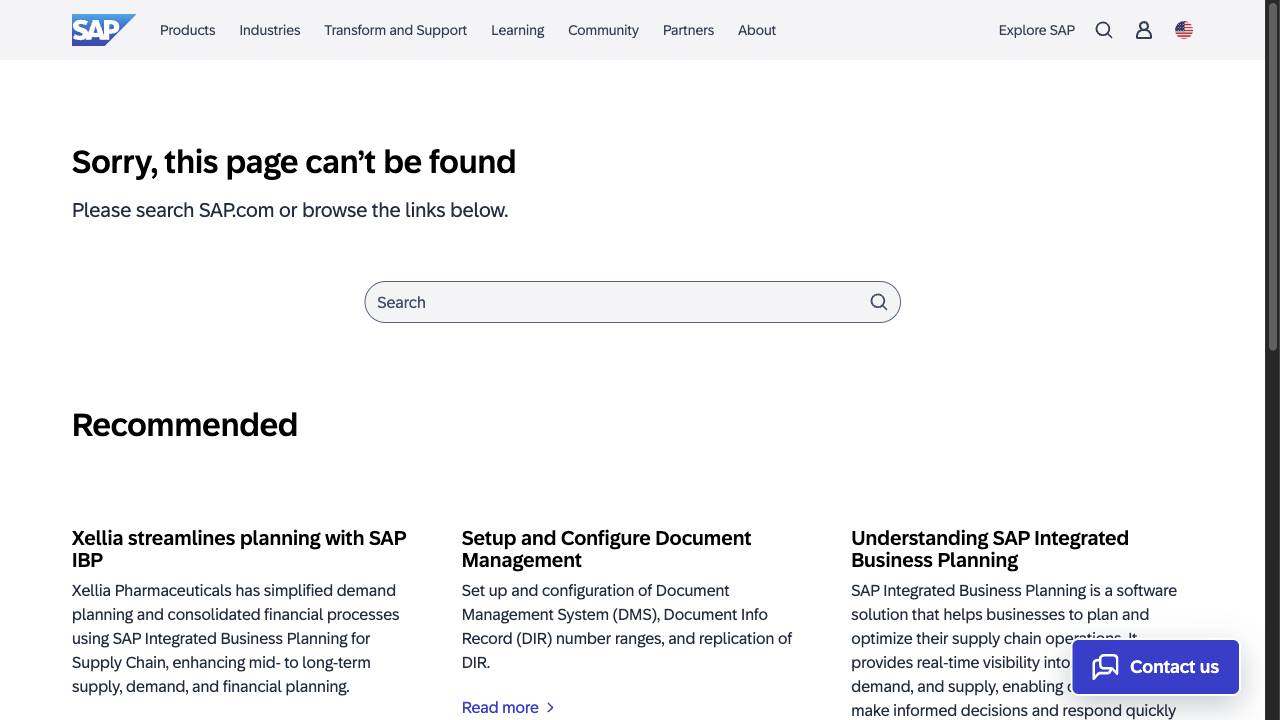
Task: Open Setup and Configure Document Management heading
Action: (606, 549)
